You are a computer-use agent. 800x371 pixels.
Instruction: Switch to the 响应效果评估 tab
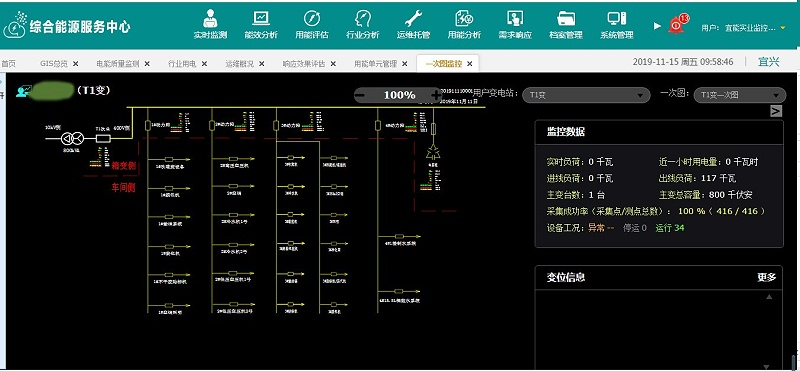[x=304, y=64]
